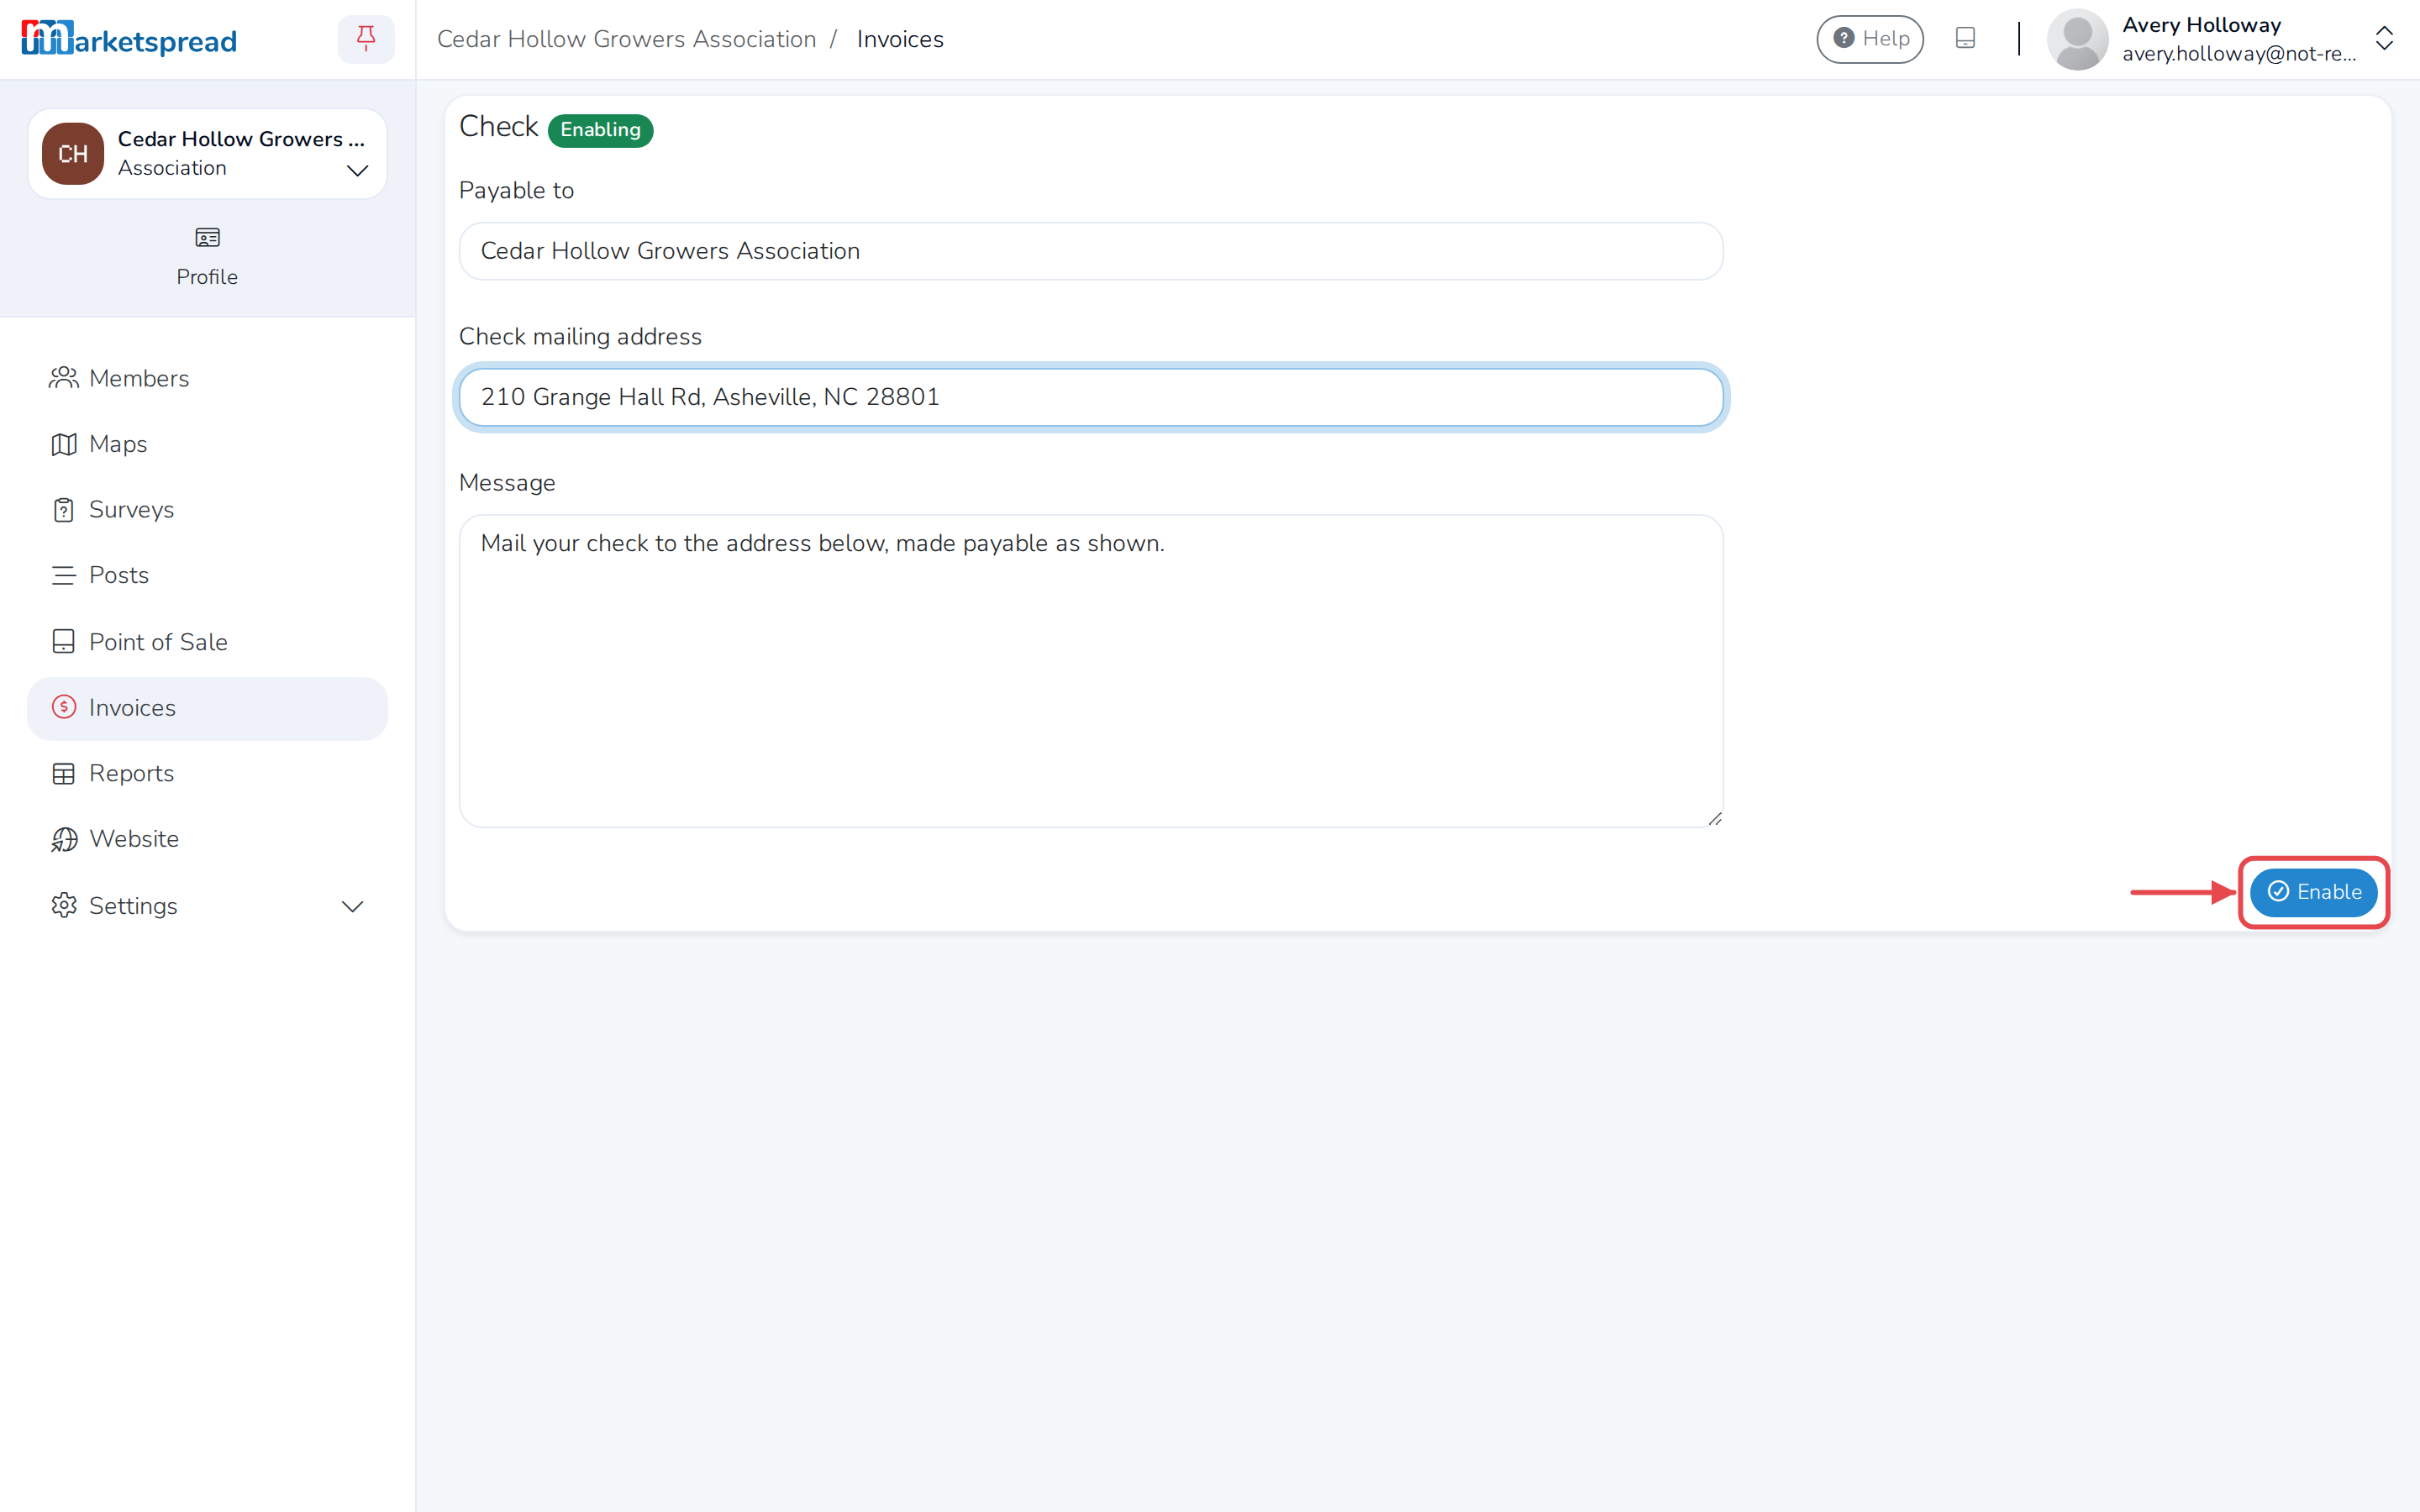
Task: Open the Profile card icon
Action: (207, 238)
